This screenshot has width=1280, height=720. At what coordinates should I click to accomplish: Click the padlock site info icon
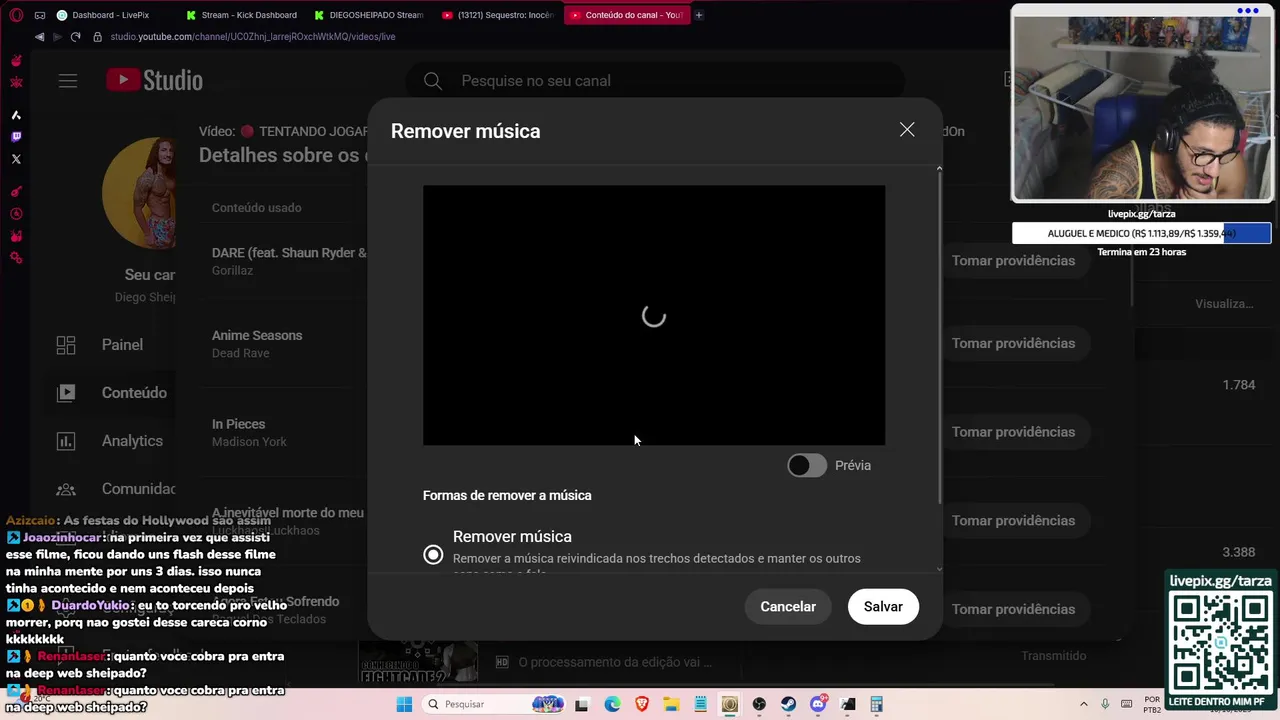pyautogui.click(x=97, y=37)
